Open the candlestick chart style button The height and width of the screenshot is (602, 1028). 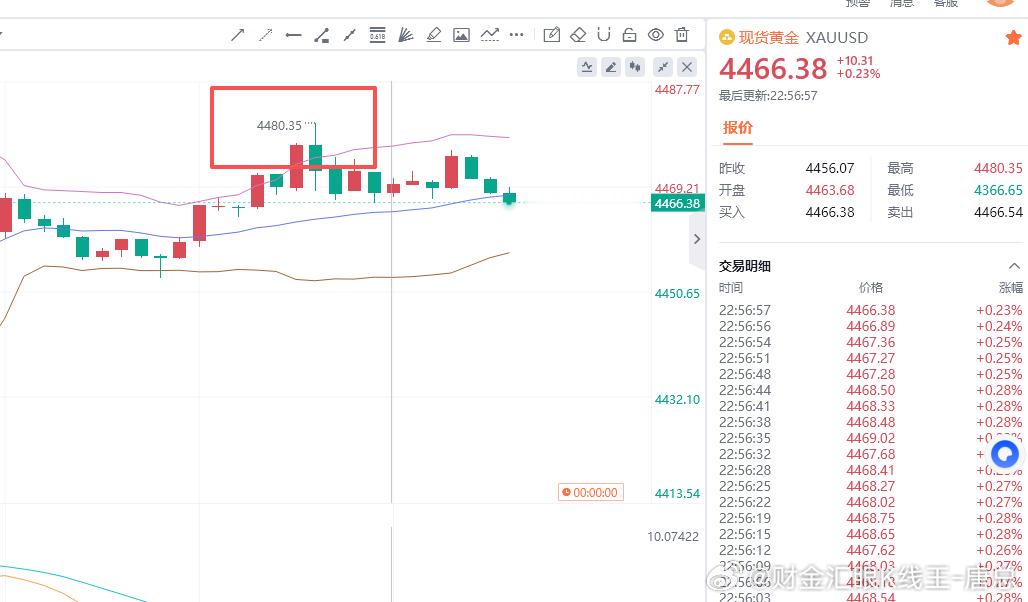click(x=635, y=67)
